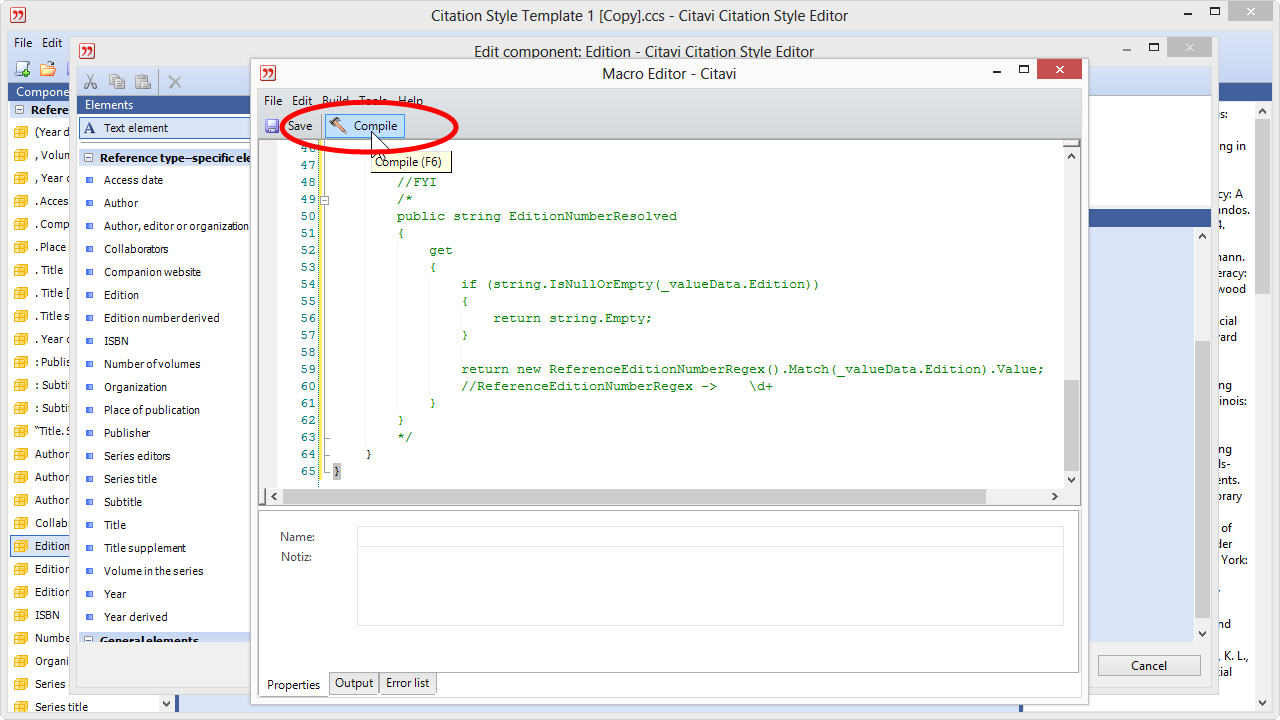
Task: Select the Properties tab
Action: coord(293,684)
